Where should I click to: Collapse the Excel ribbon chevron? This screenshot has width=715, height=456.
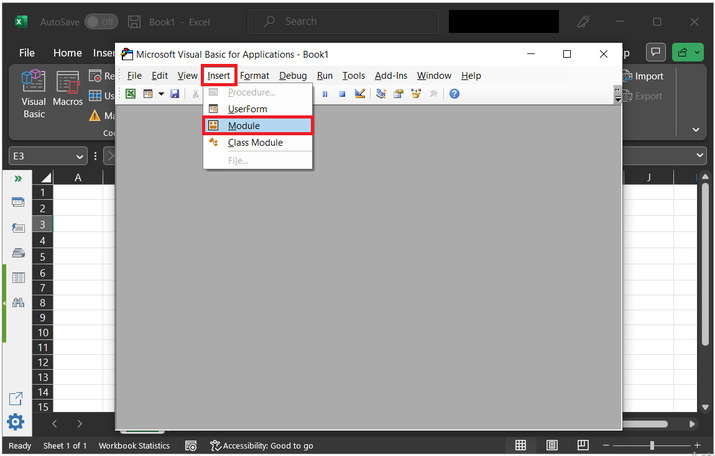[696, 130]
